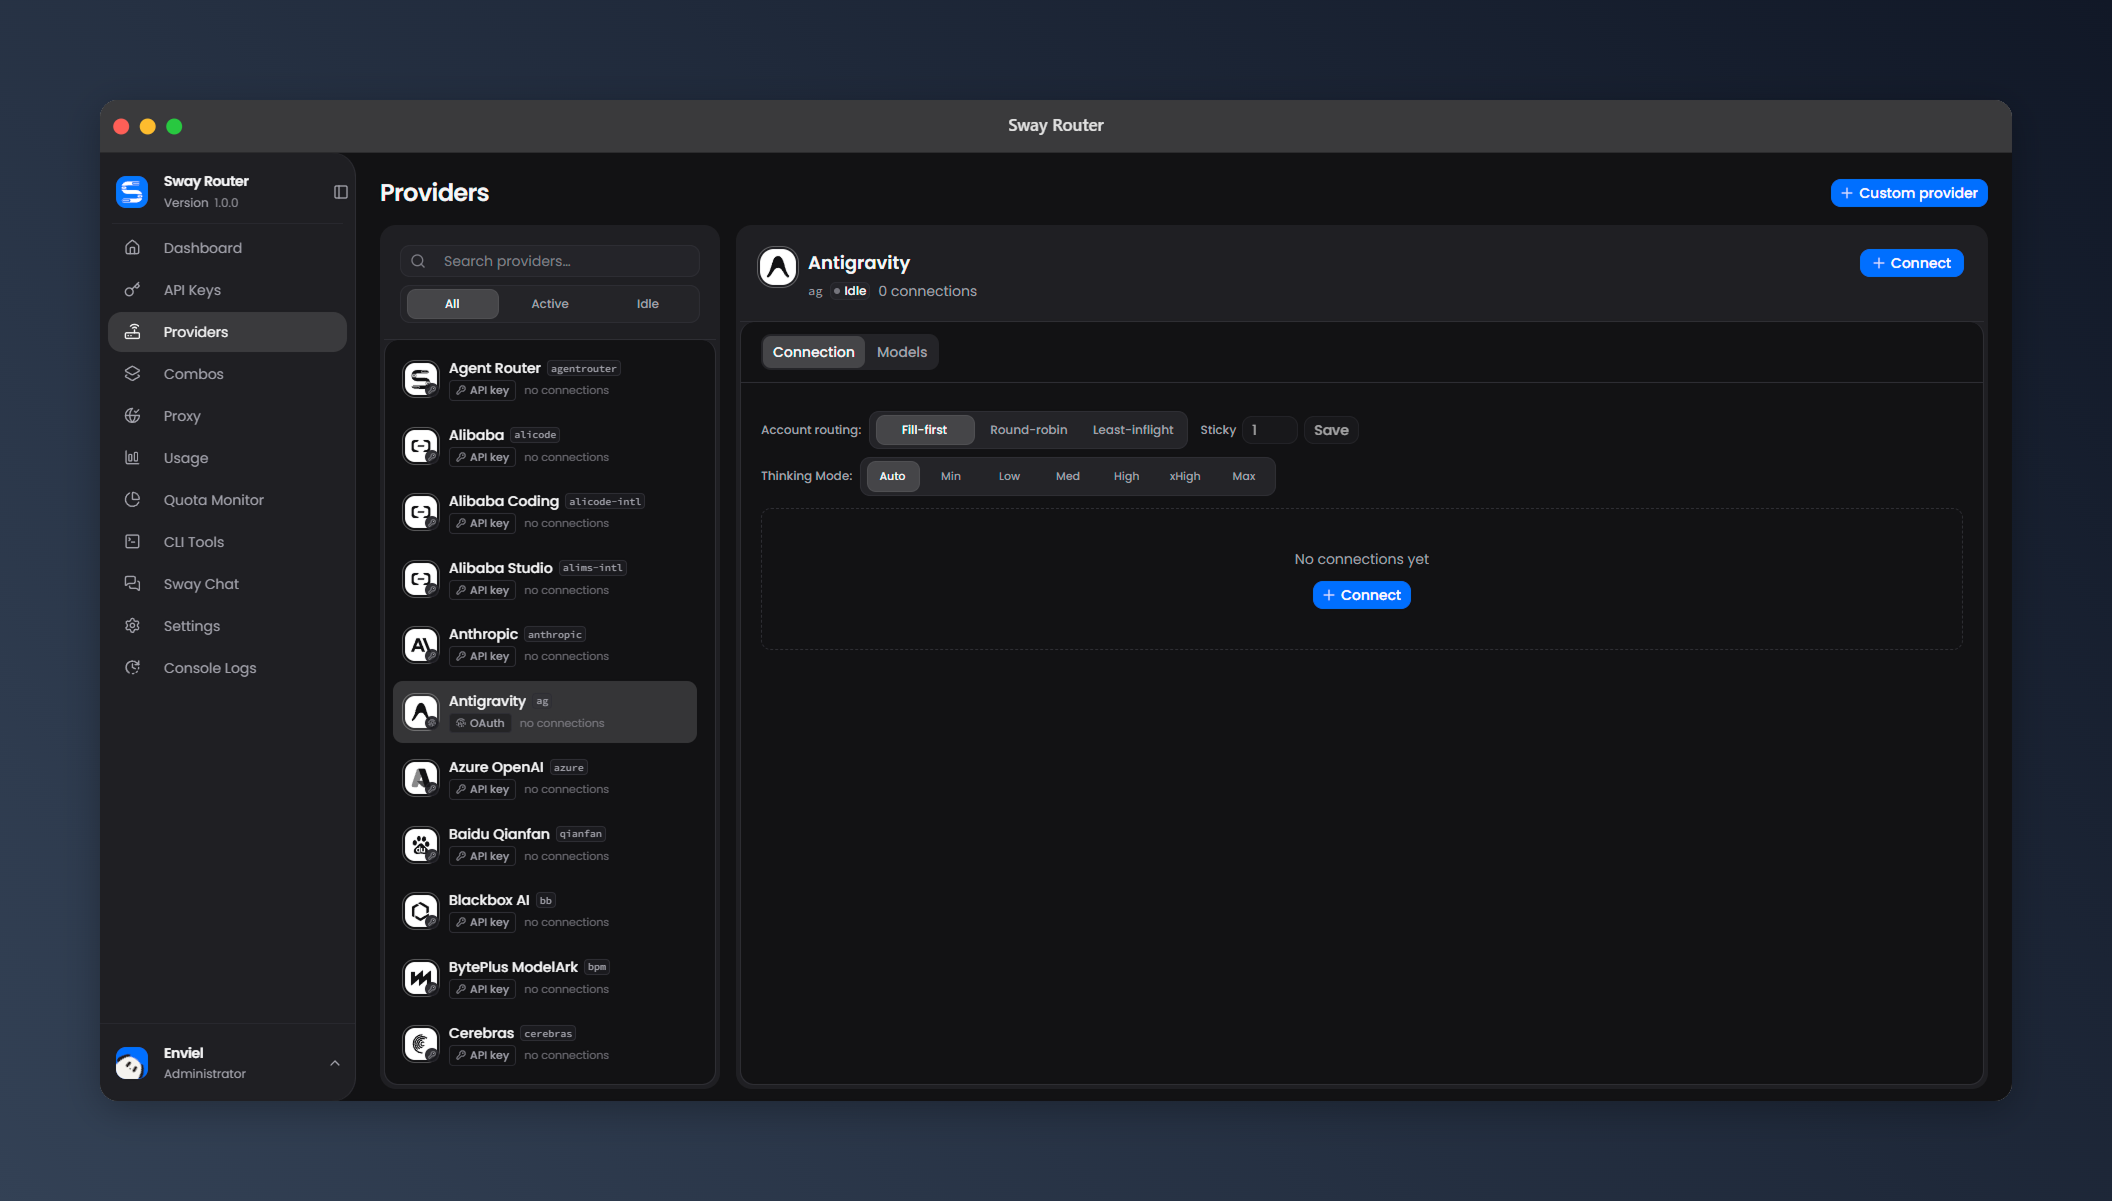The image size is (2112, 1201).
Task: Click Connect in the Antigravity header
Action: tap(1911, 263)
